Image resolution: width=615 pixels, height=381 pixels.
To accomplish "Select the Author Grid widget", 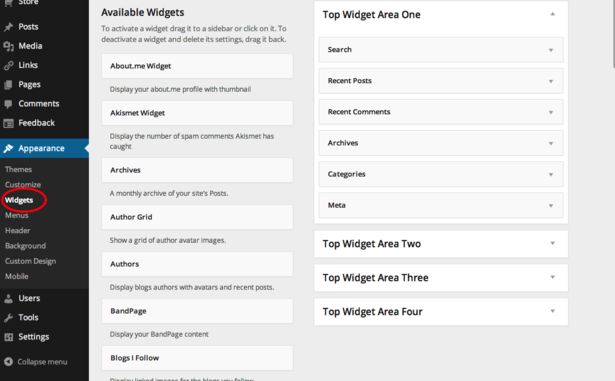I will [197, 217].
